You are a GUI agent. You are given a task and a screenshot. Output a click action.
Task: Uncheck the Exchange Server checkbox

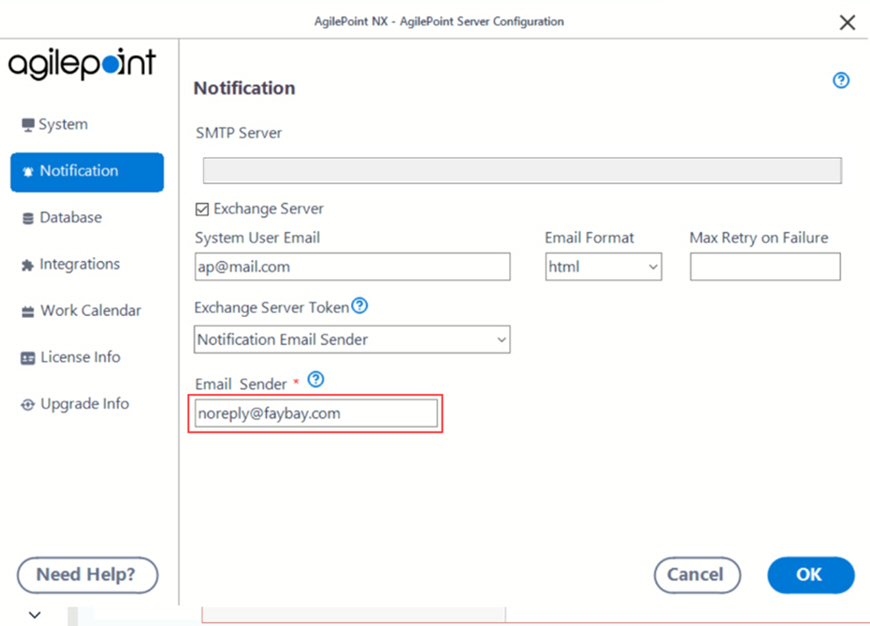click(202, 209)
